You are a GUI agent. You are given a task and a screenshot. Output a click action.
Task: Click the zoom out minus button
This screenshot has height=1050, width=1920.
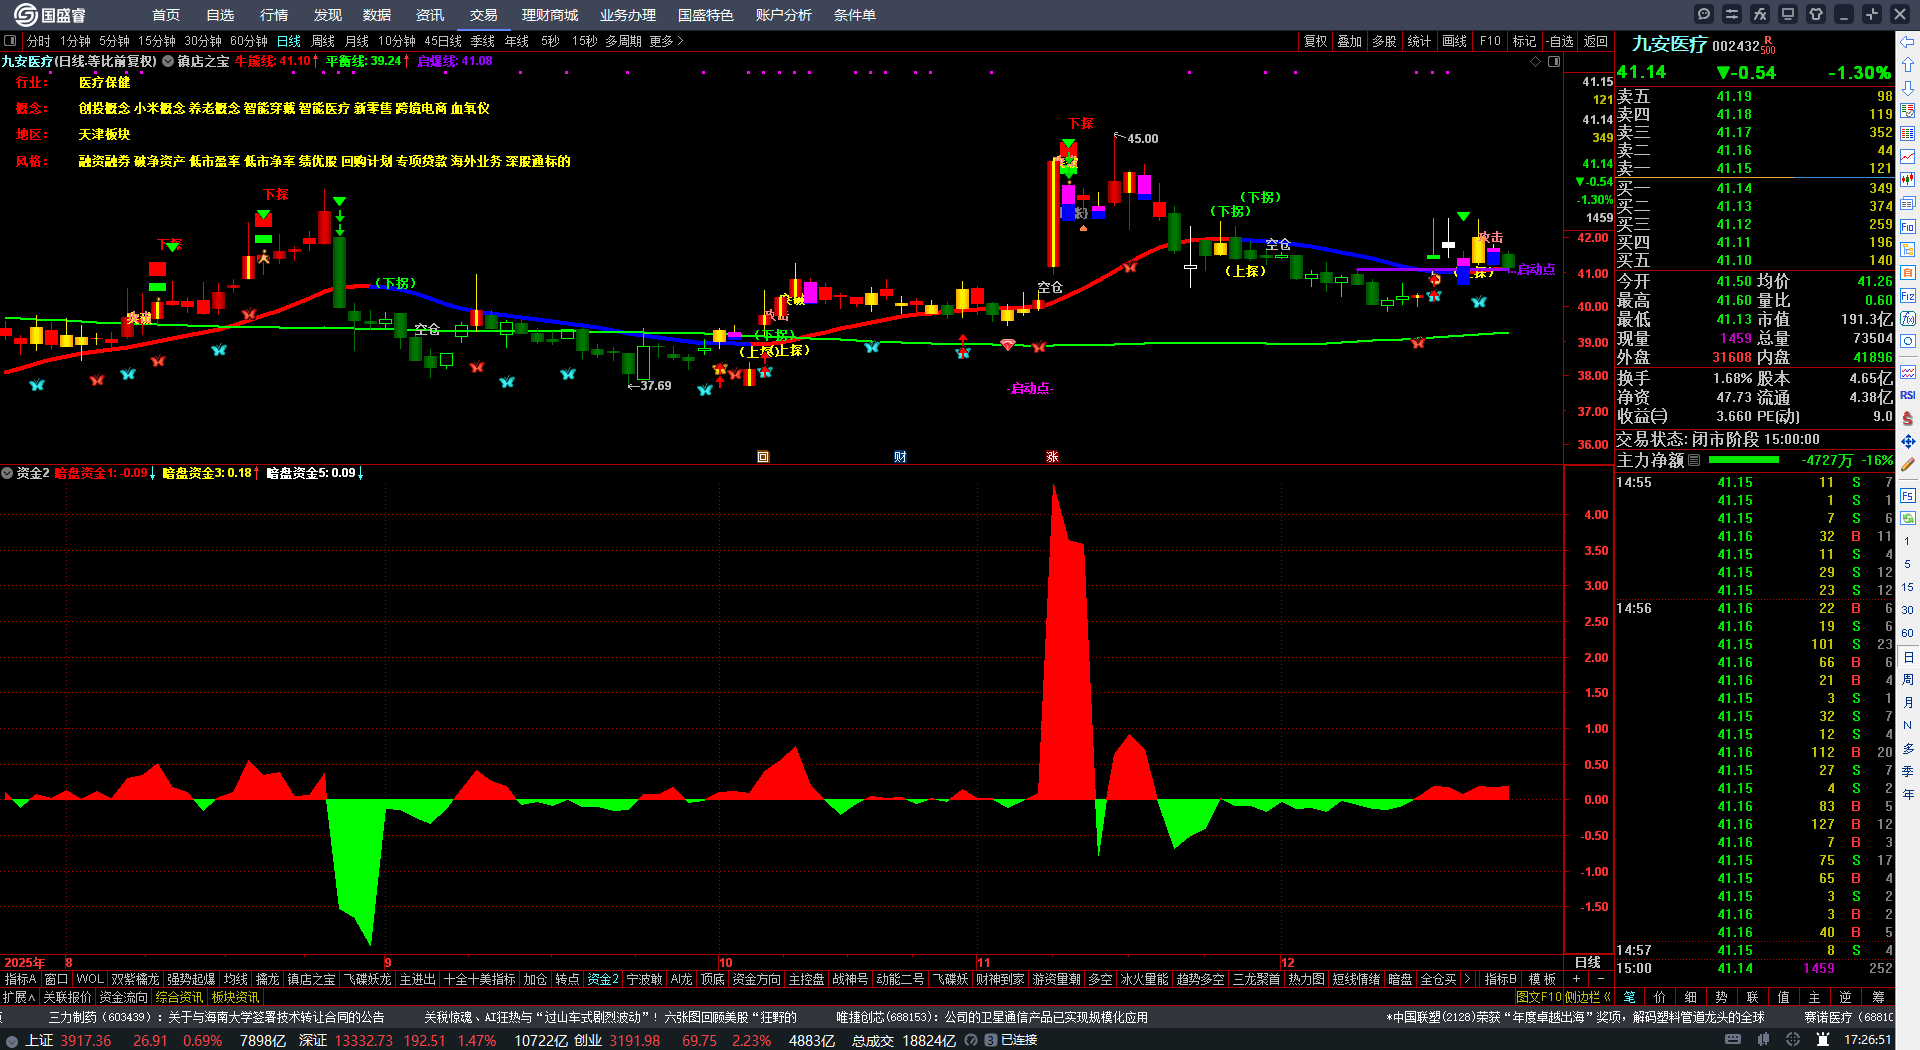pyautogui.click(x=1600, y=979)
